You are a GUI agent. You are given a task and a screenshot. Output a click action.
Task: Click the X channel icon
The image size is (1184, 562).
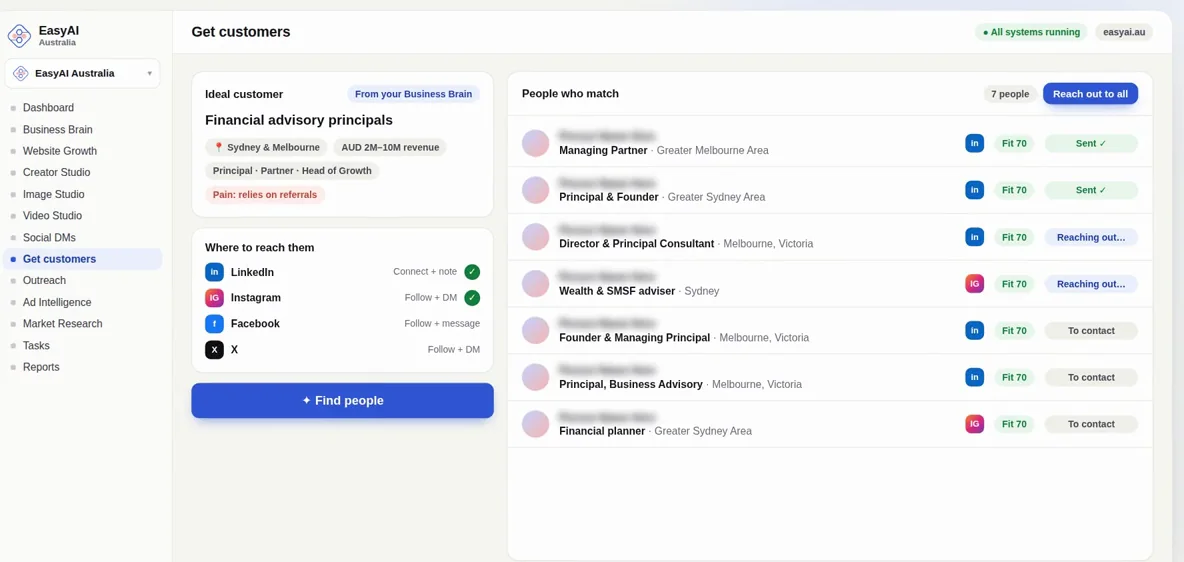pyautogui.click(x=214, y=350)
